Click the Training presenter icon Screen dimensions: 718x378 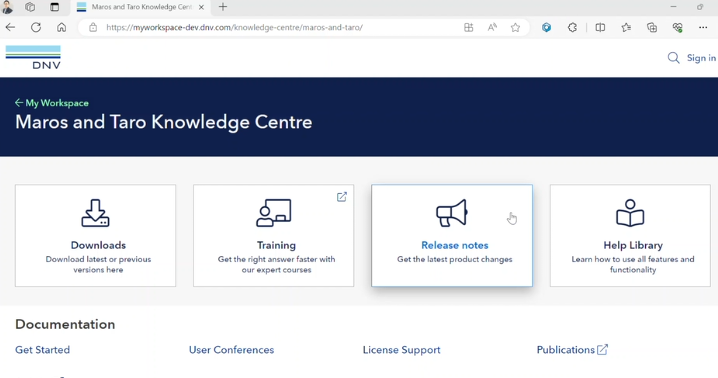273,213
